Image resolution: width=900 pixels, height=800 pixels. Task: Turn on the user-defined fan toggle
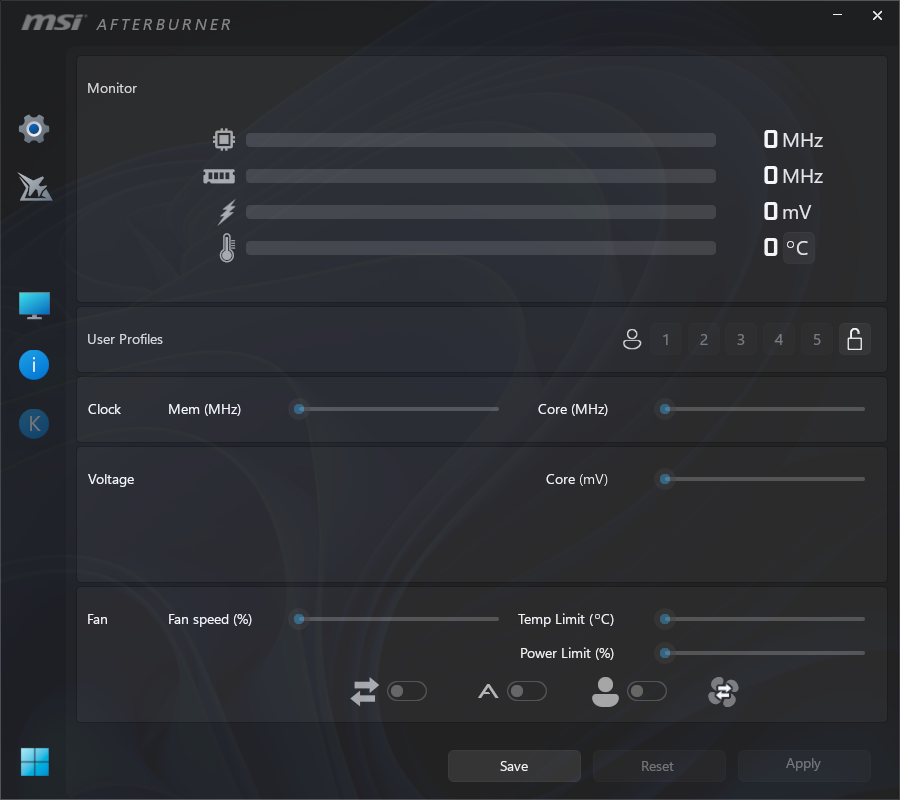click(x=647, y=691)
